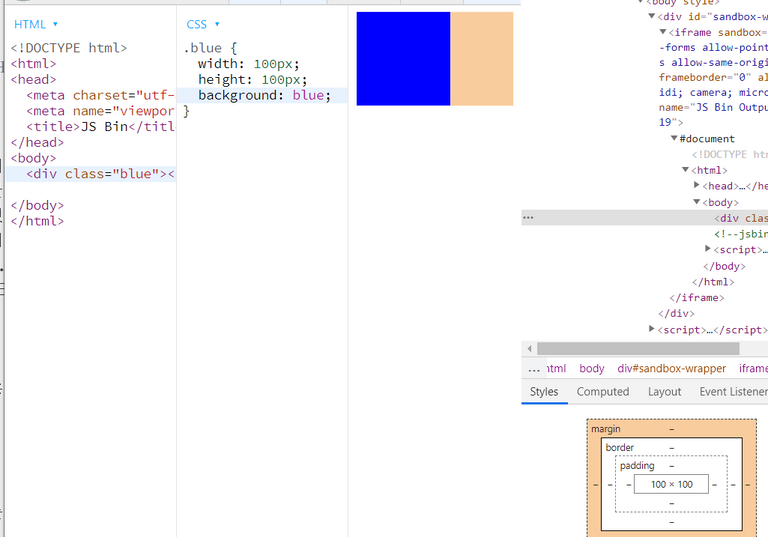Expand the <script>…</script> node after the </div> line
The height and width of the screenshot is (537, 768).
coord(651,329)
